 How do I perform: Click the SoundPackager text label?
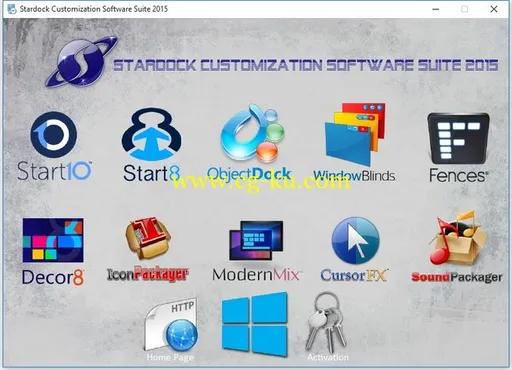pyautogui.click(x=457, y=277)
